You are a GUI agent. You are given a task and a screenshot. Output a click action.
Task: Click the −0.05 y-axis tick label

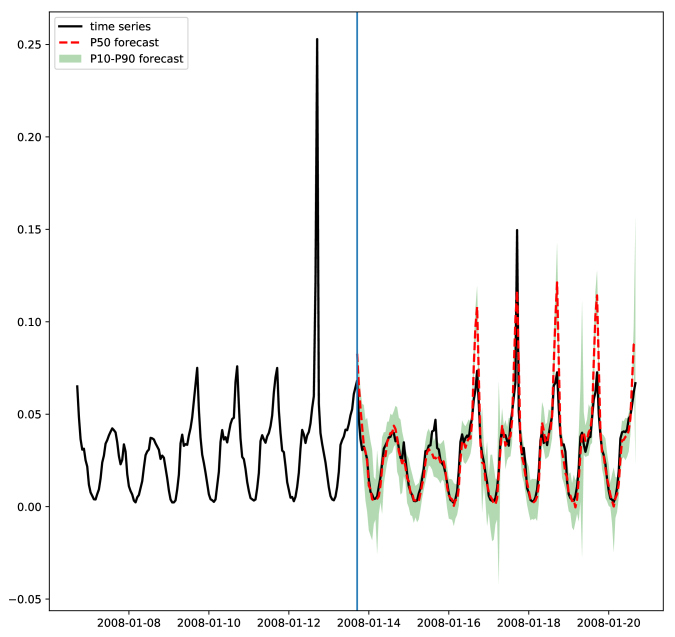tap(26, 599)
